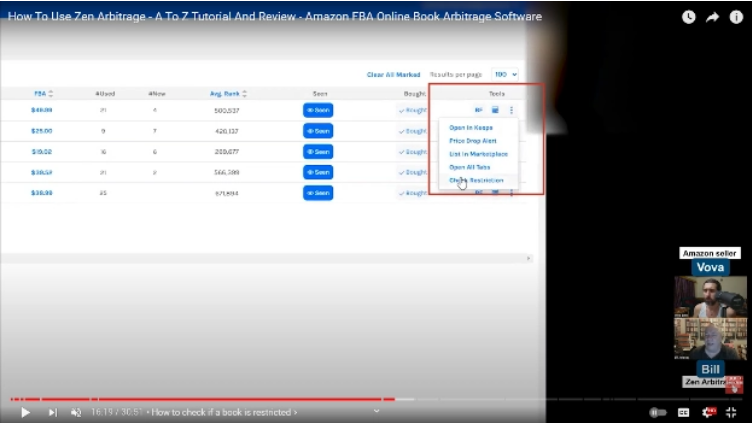Screen dimensions: 752x423
Task: Play the video
Action: [x=25, y=412]
